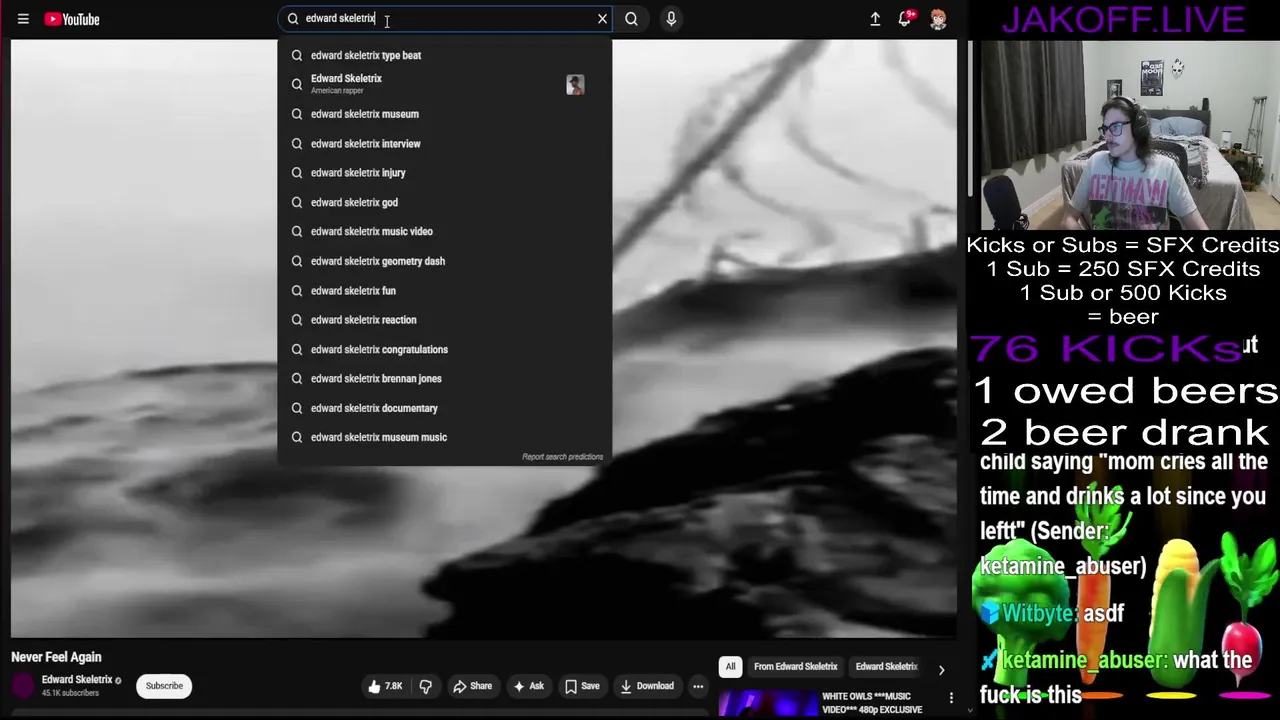Open the WHITE OWLS video thumbnail
The image size is (1280, 720).
tap(768, 704)
